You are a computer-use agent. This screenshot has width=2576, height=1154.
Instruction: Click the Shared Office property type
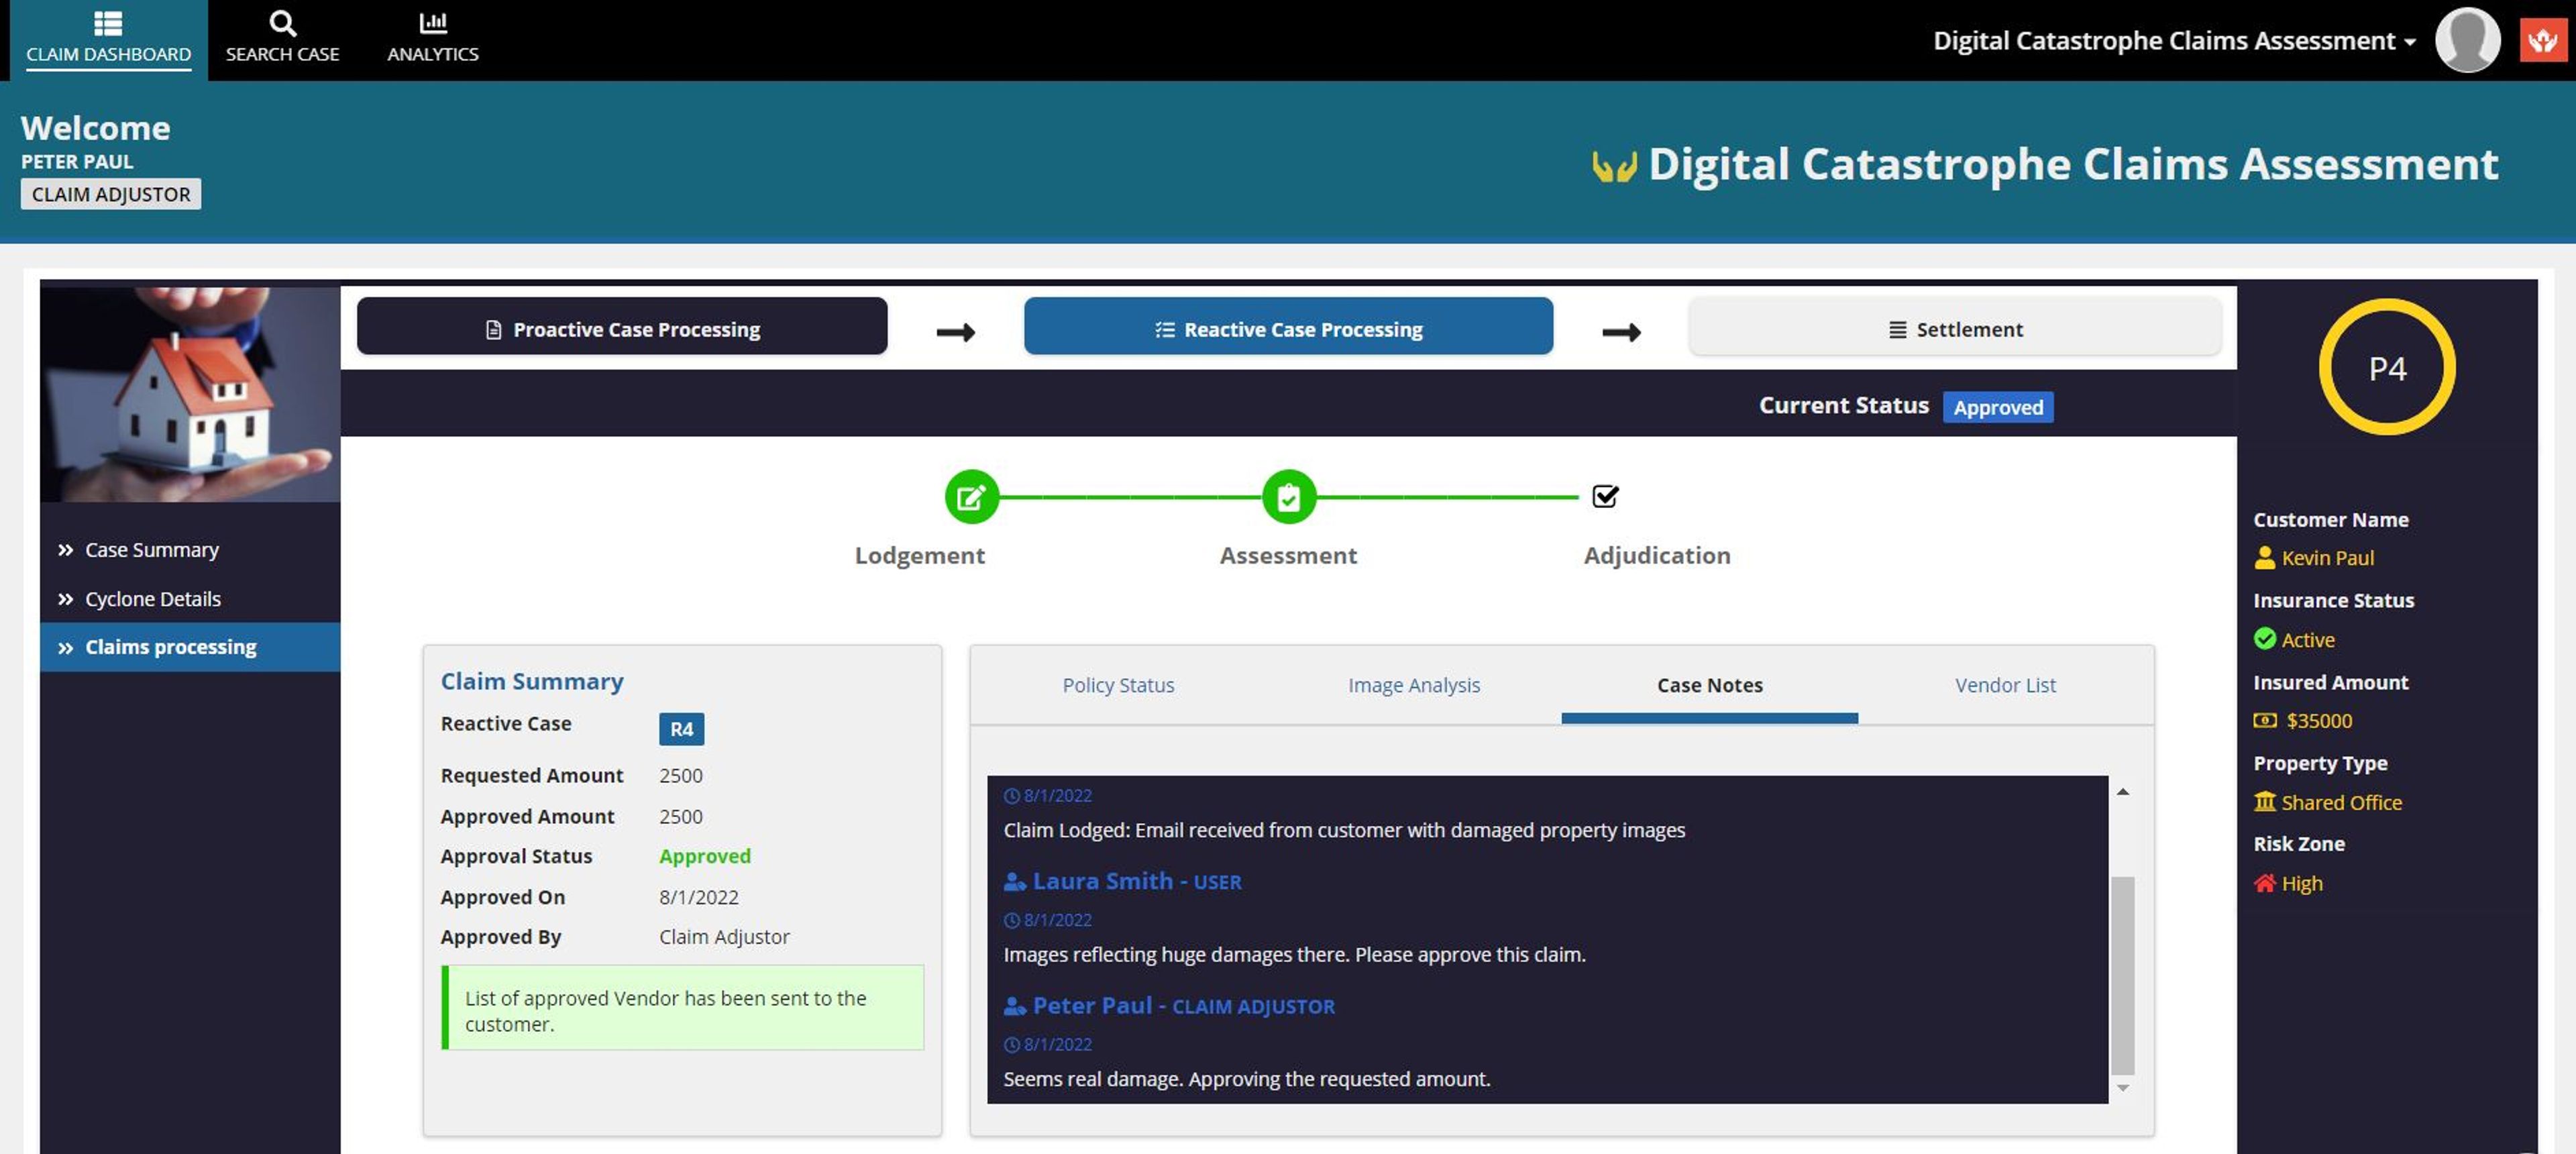click(x=2341, y=803)
